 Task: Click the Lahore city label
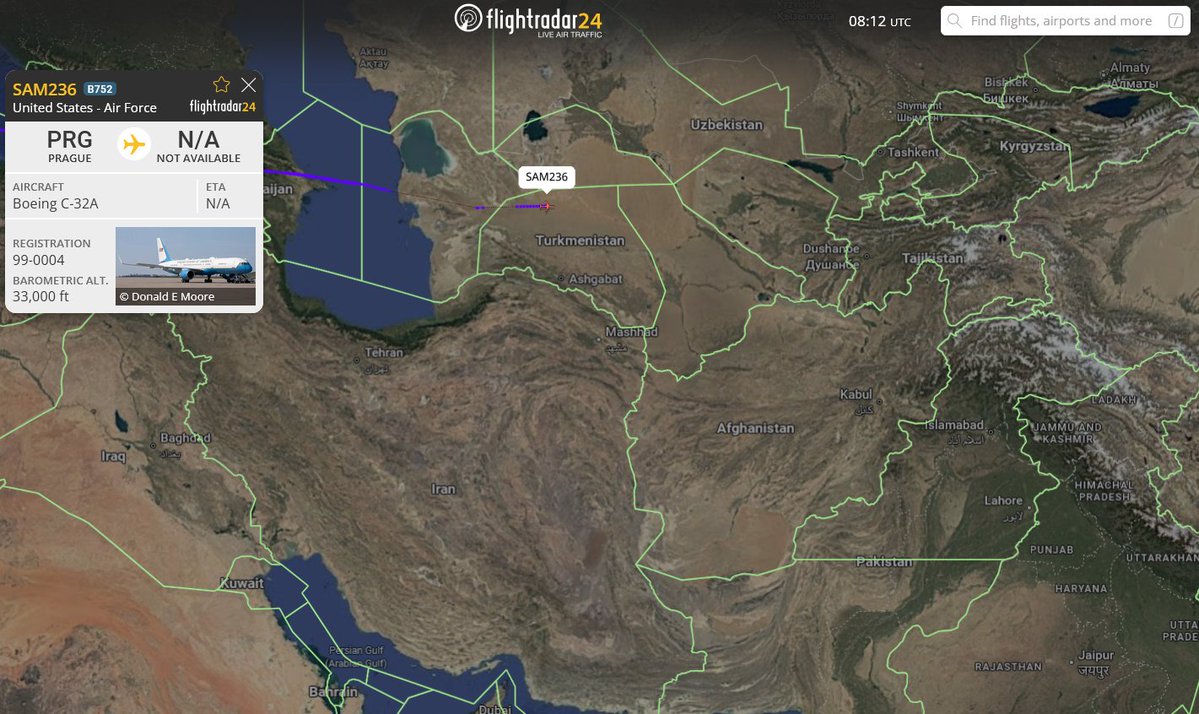(1003, 501)
